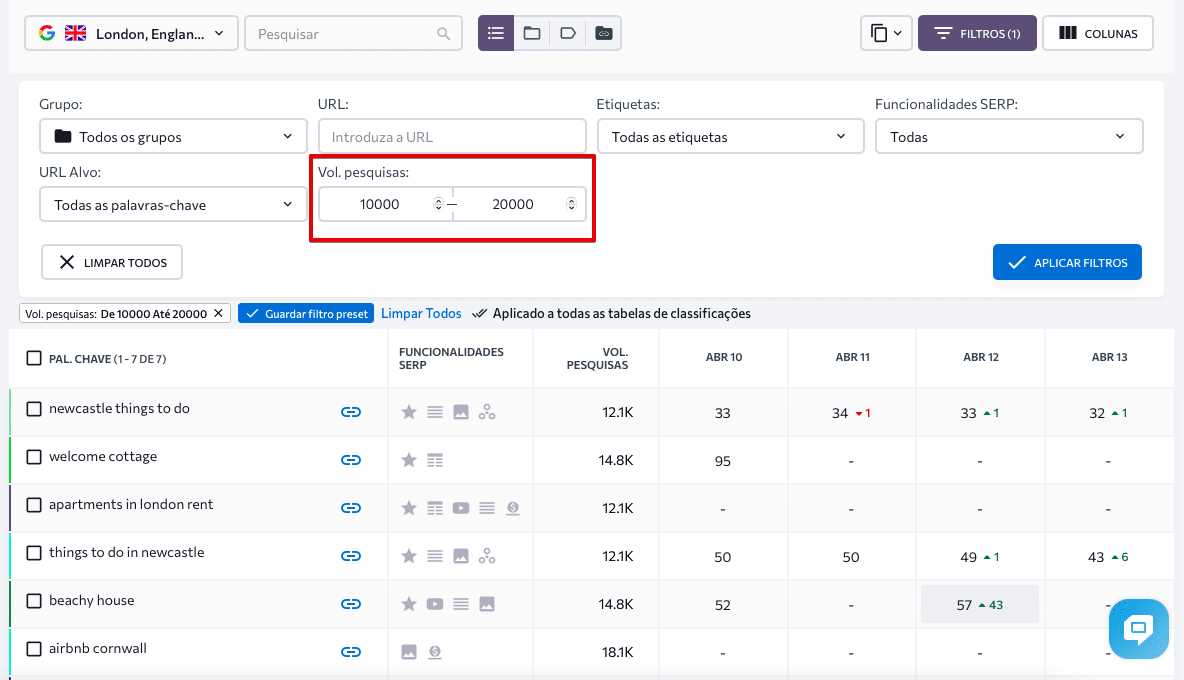Viewport: 1184px width, 680px height.
Task: Click the ABR 12 column header
Action: (x=981, y=357)
